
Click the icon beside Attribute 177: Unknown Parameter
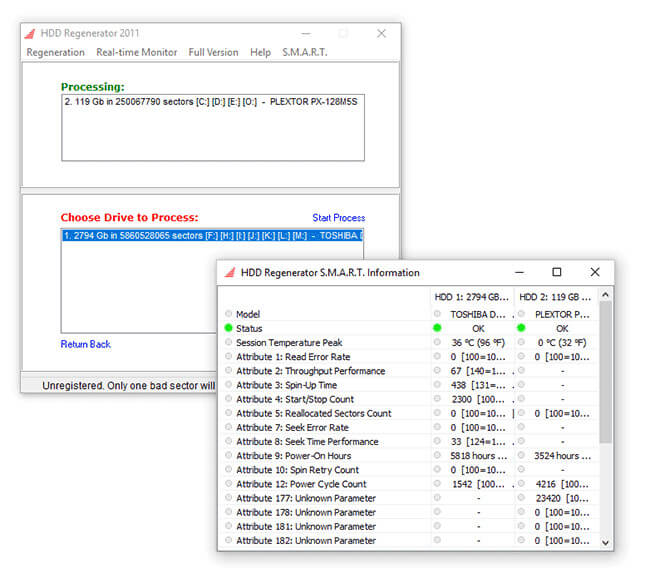click(228, 497)
